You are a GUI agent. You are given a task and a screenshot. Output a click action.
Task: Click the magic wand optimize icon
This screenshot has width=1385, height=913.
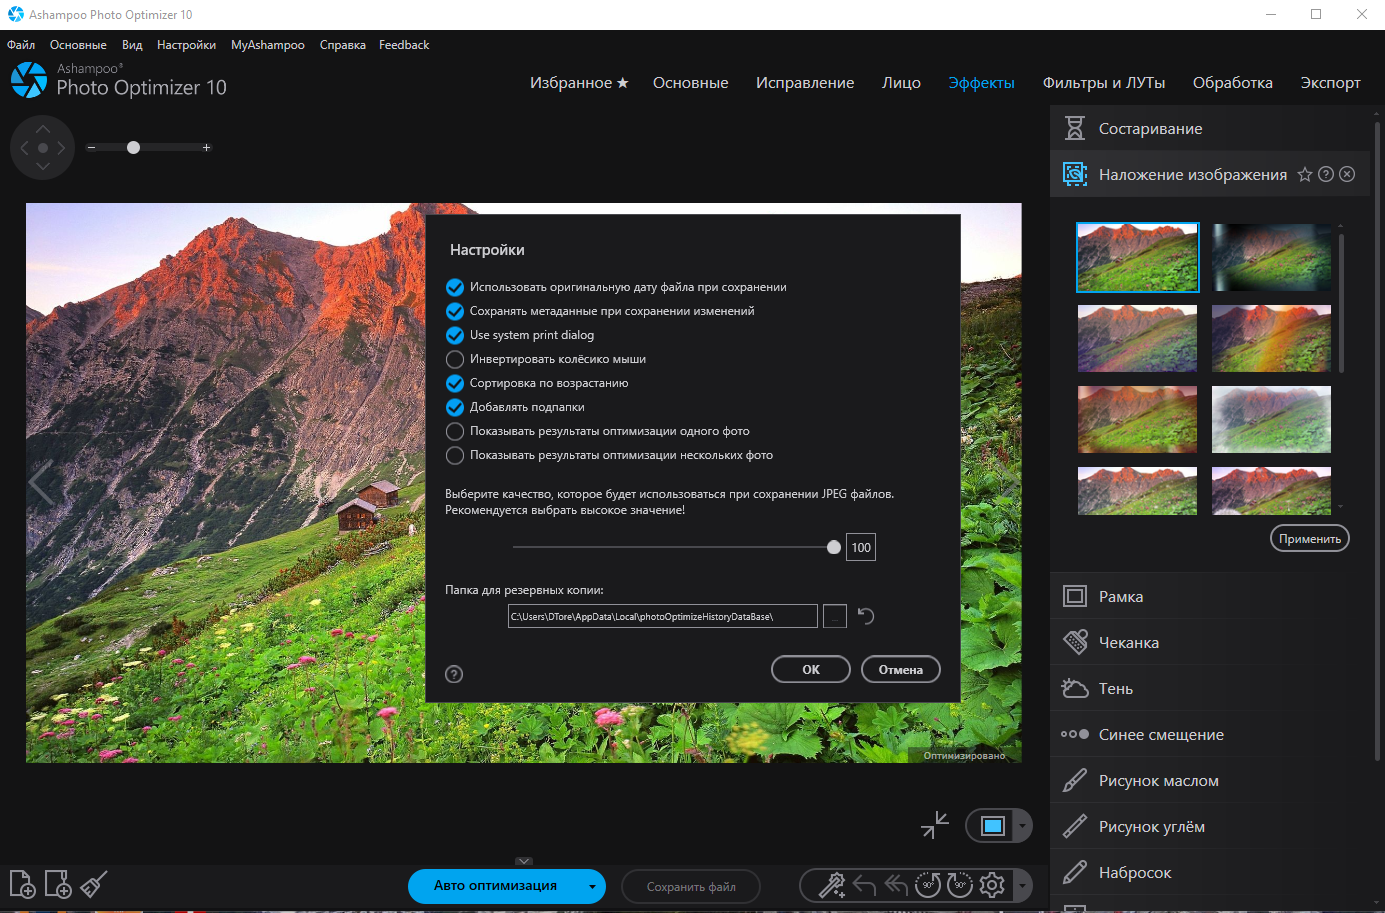pyautogui.click(x=832, y=885)
